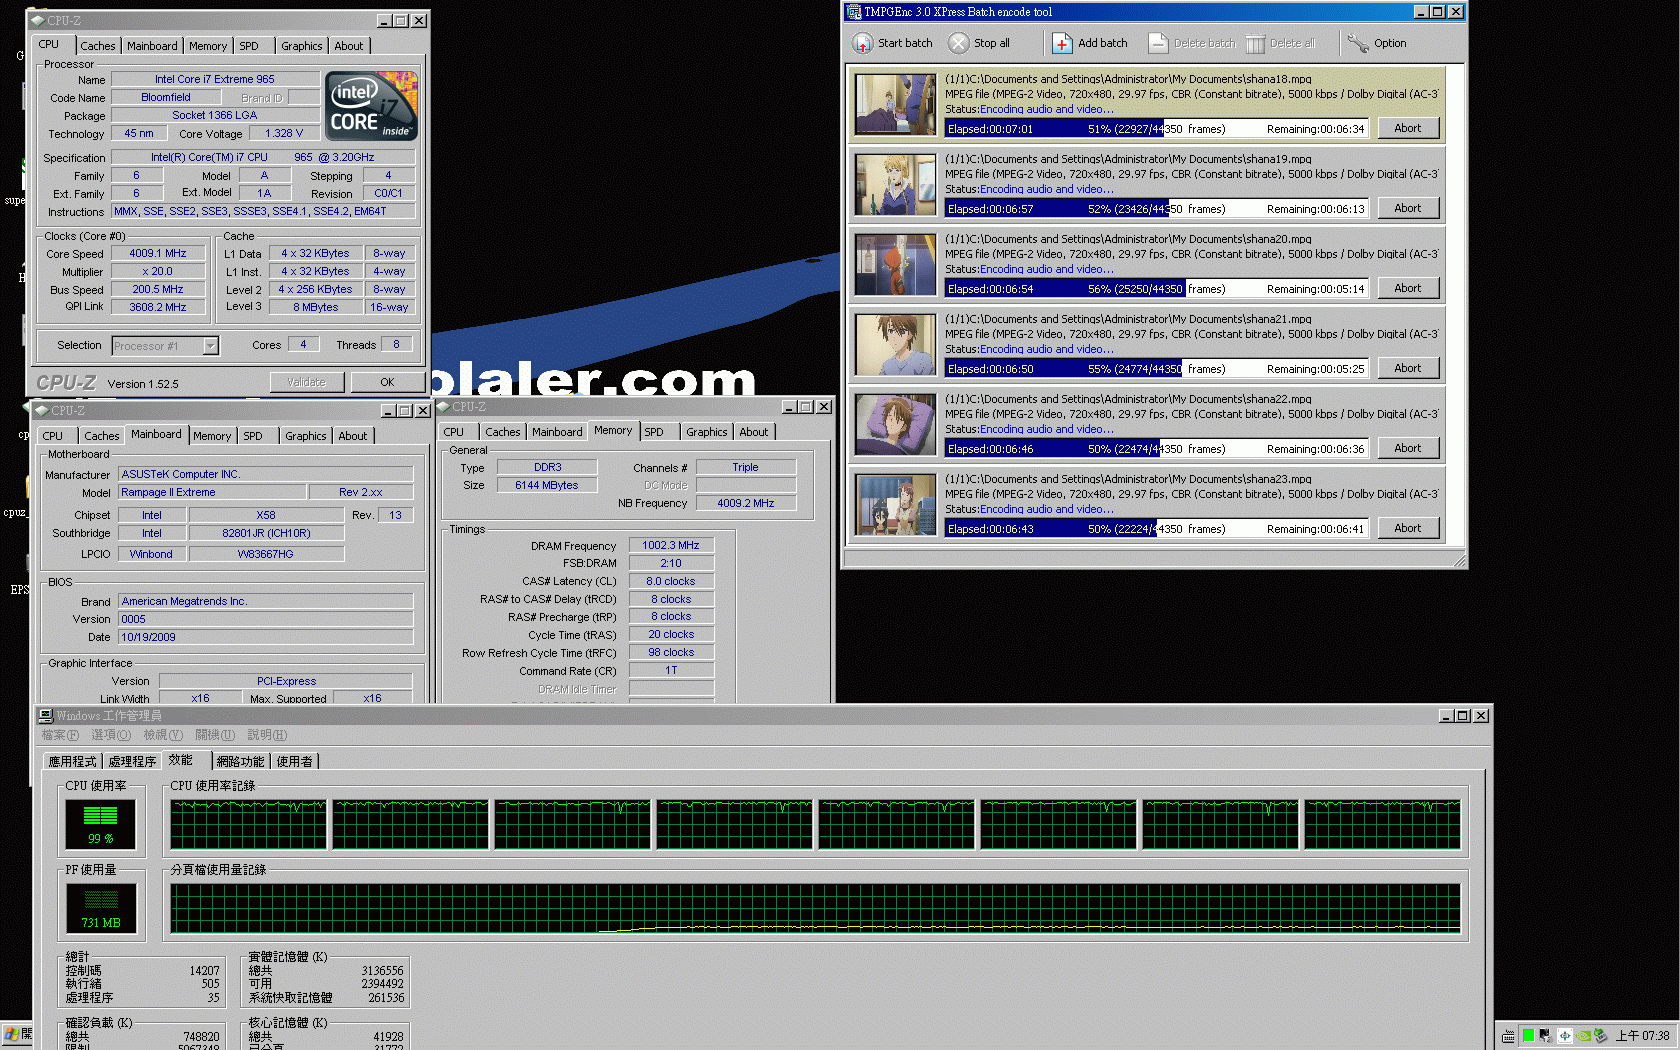The height and width of the screenshot is (1050, 1680).
Task: Open Processor #1 selection dropdown
Action: [x=165, y=346]
